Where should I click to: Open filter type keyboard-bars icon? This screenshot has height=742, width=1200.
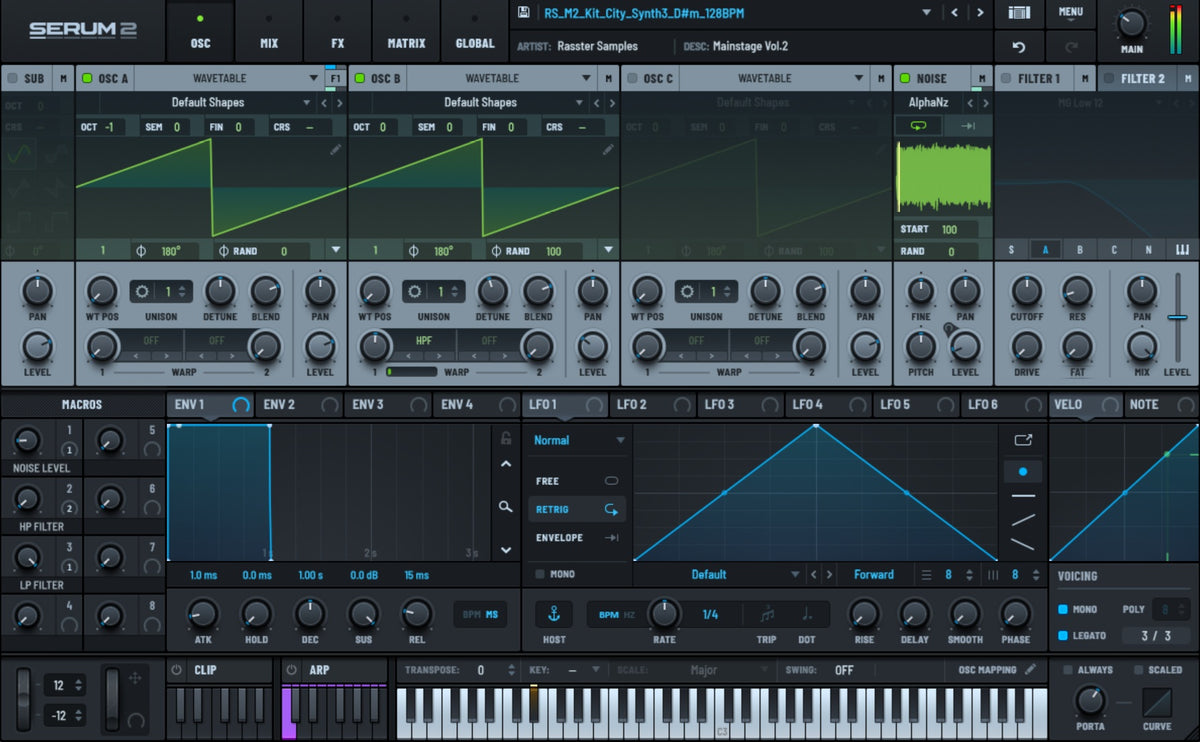(1182, 250)
